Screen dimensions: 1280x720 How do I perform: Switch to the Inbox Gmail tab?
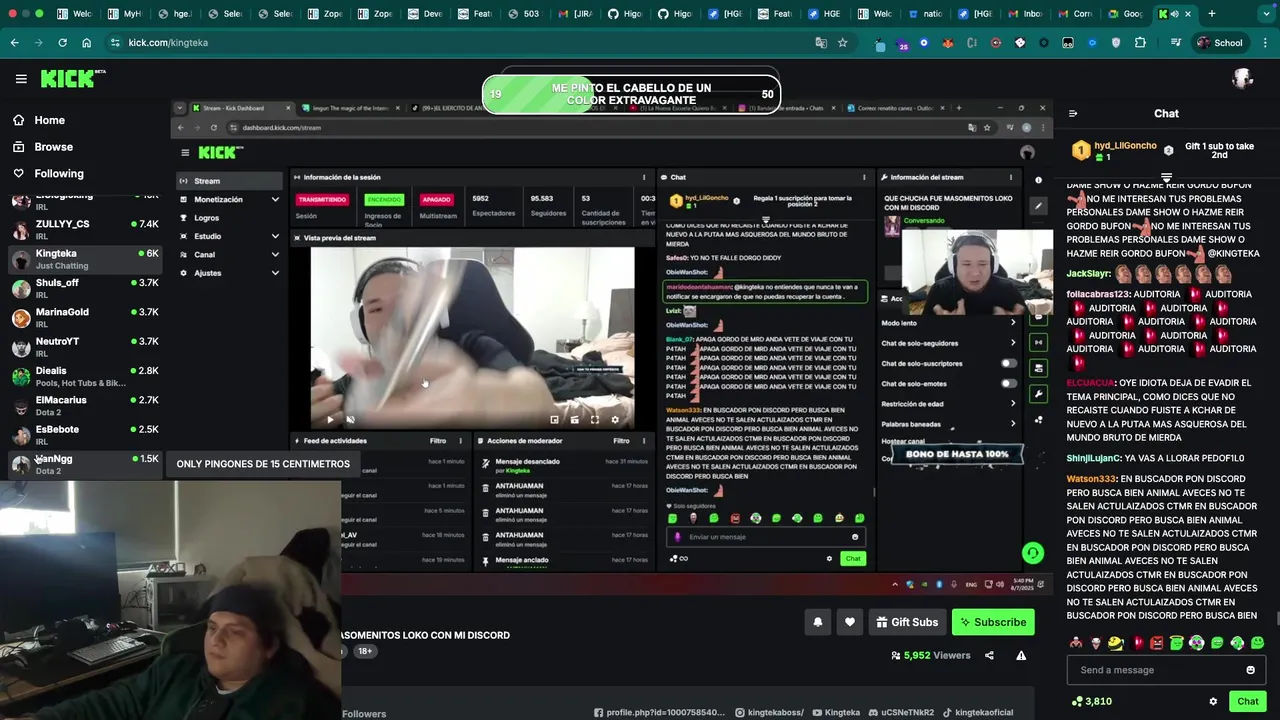point(1027,14)
